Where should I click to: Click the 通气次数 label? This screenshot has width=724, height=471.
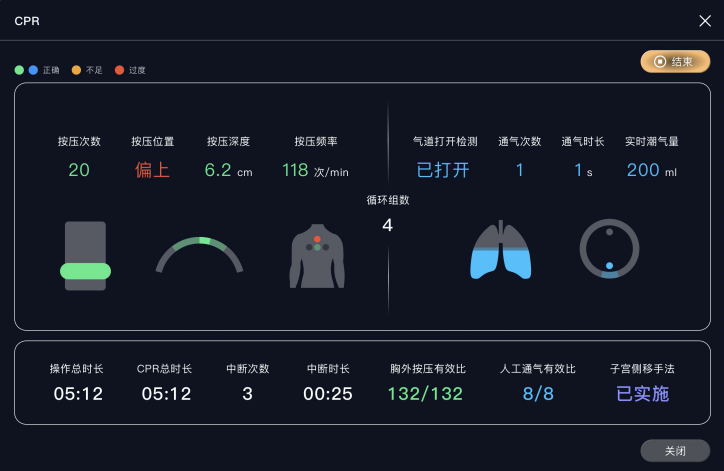[519, 141]
